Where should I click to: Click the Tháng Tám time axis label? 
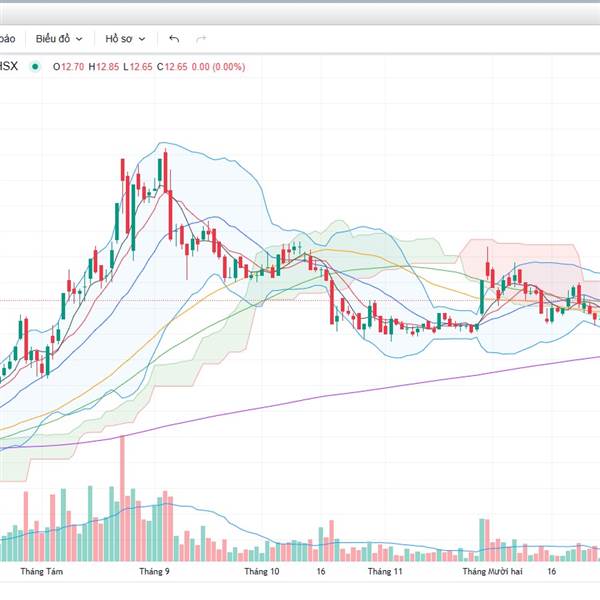(42, 571)
